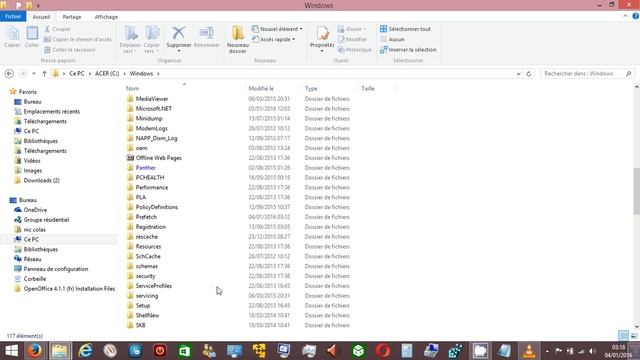The image size is (640, 360).
Task: Open VLC media player from the taskbar
Action: 529,351
